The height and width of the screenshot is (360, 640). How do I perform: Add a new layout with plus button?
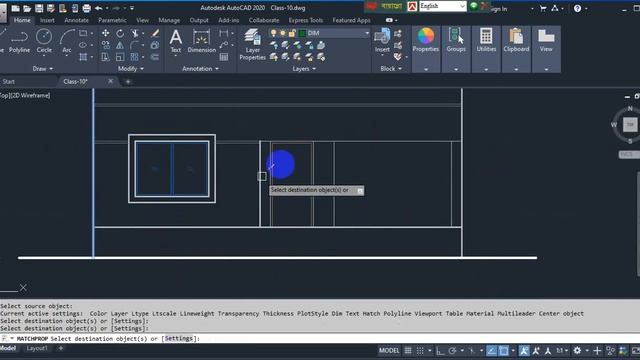click(61, 349)
